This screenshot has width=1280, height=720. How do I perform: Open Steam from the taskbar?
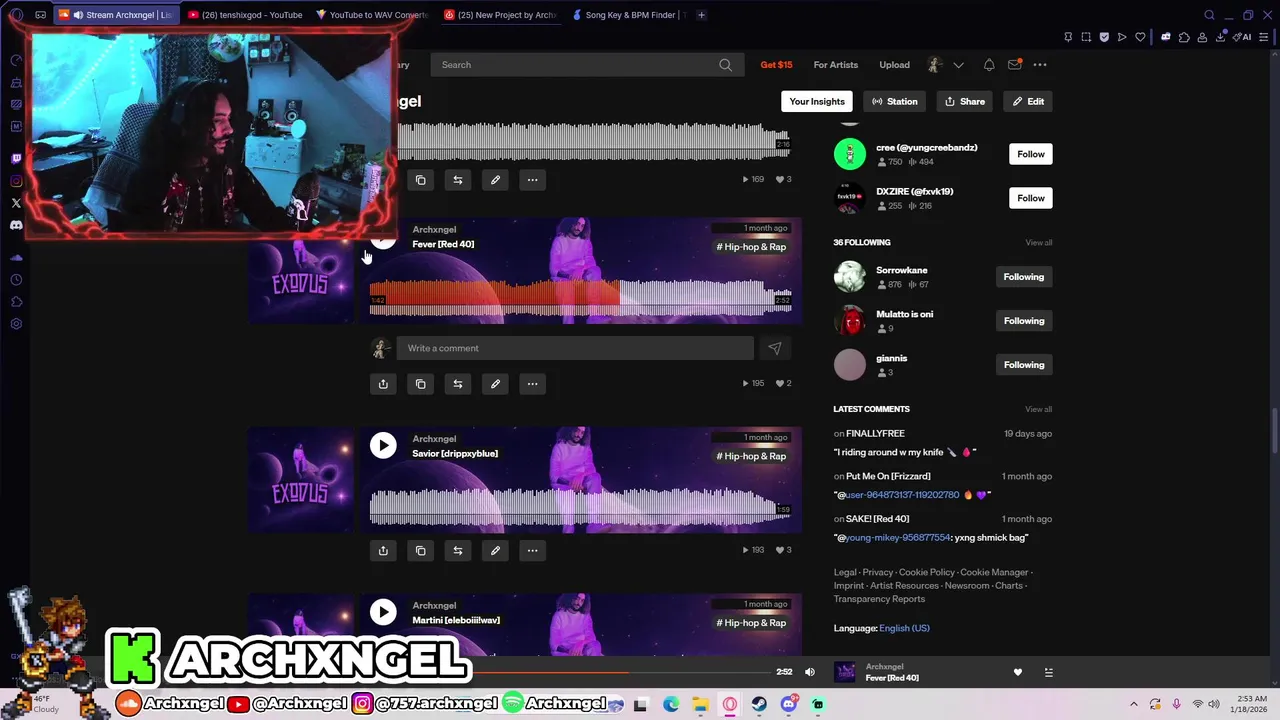pos(759,704)
